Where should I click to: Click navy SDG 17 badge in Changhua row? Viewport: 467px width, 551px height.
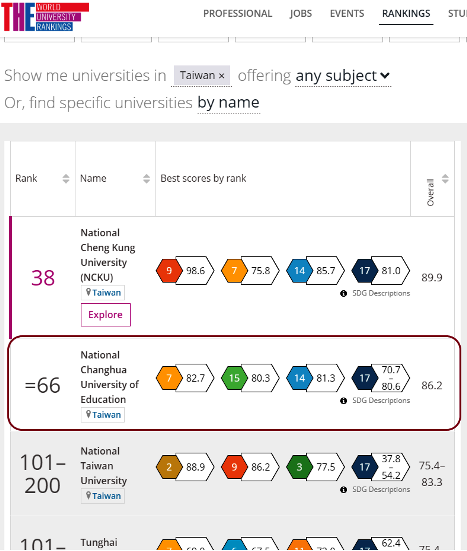click(364, 378)
